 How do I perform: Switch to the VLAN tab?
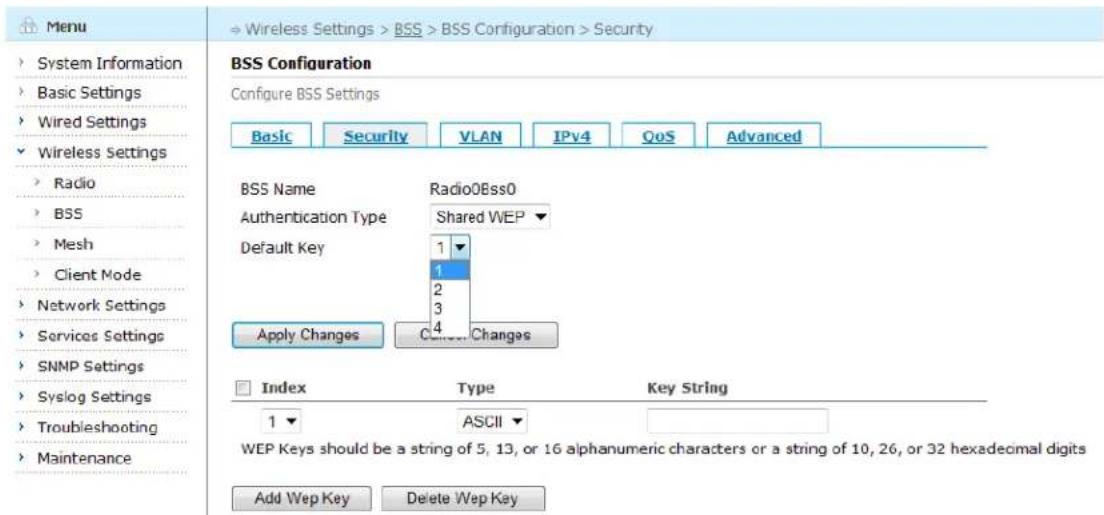[x=480, y=137]
